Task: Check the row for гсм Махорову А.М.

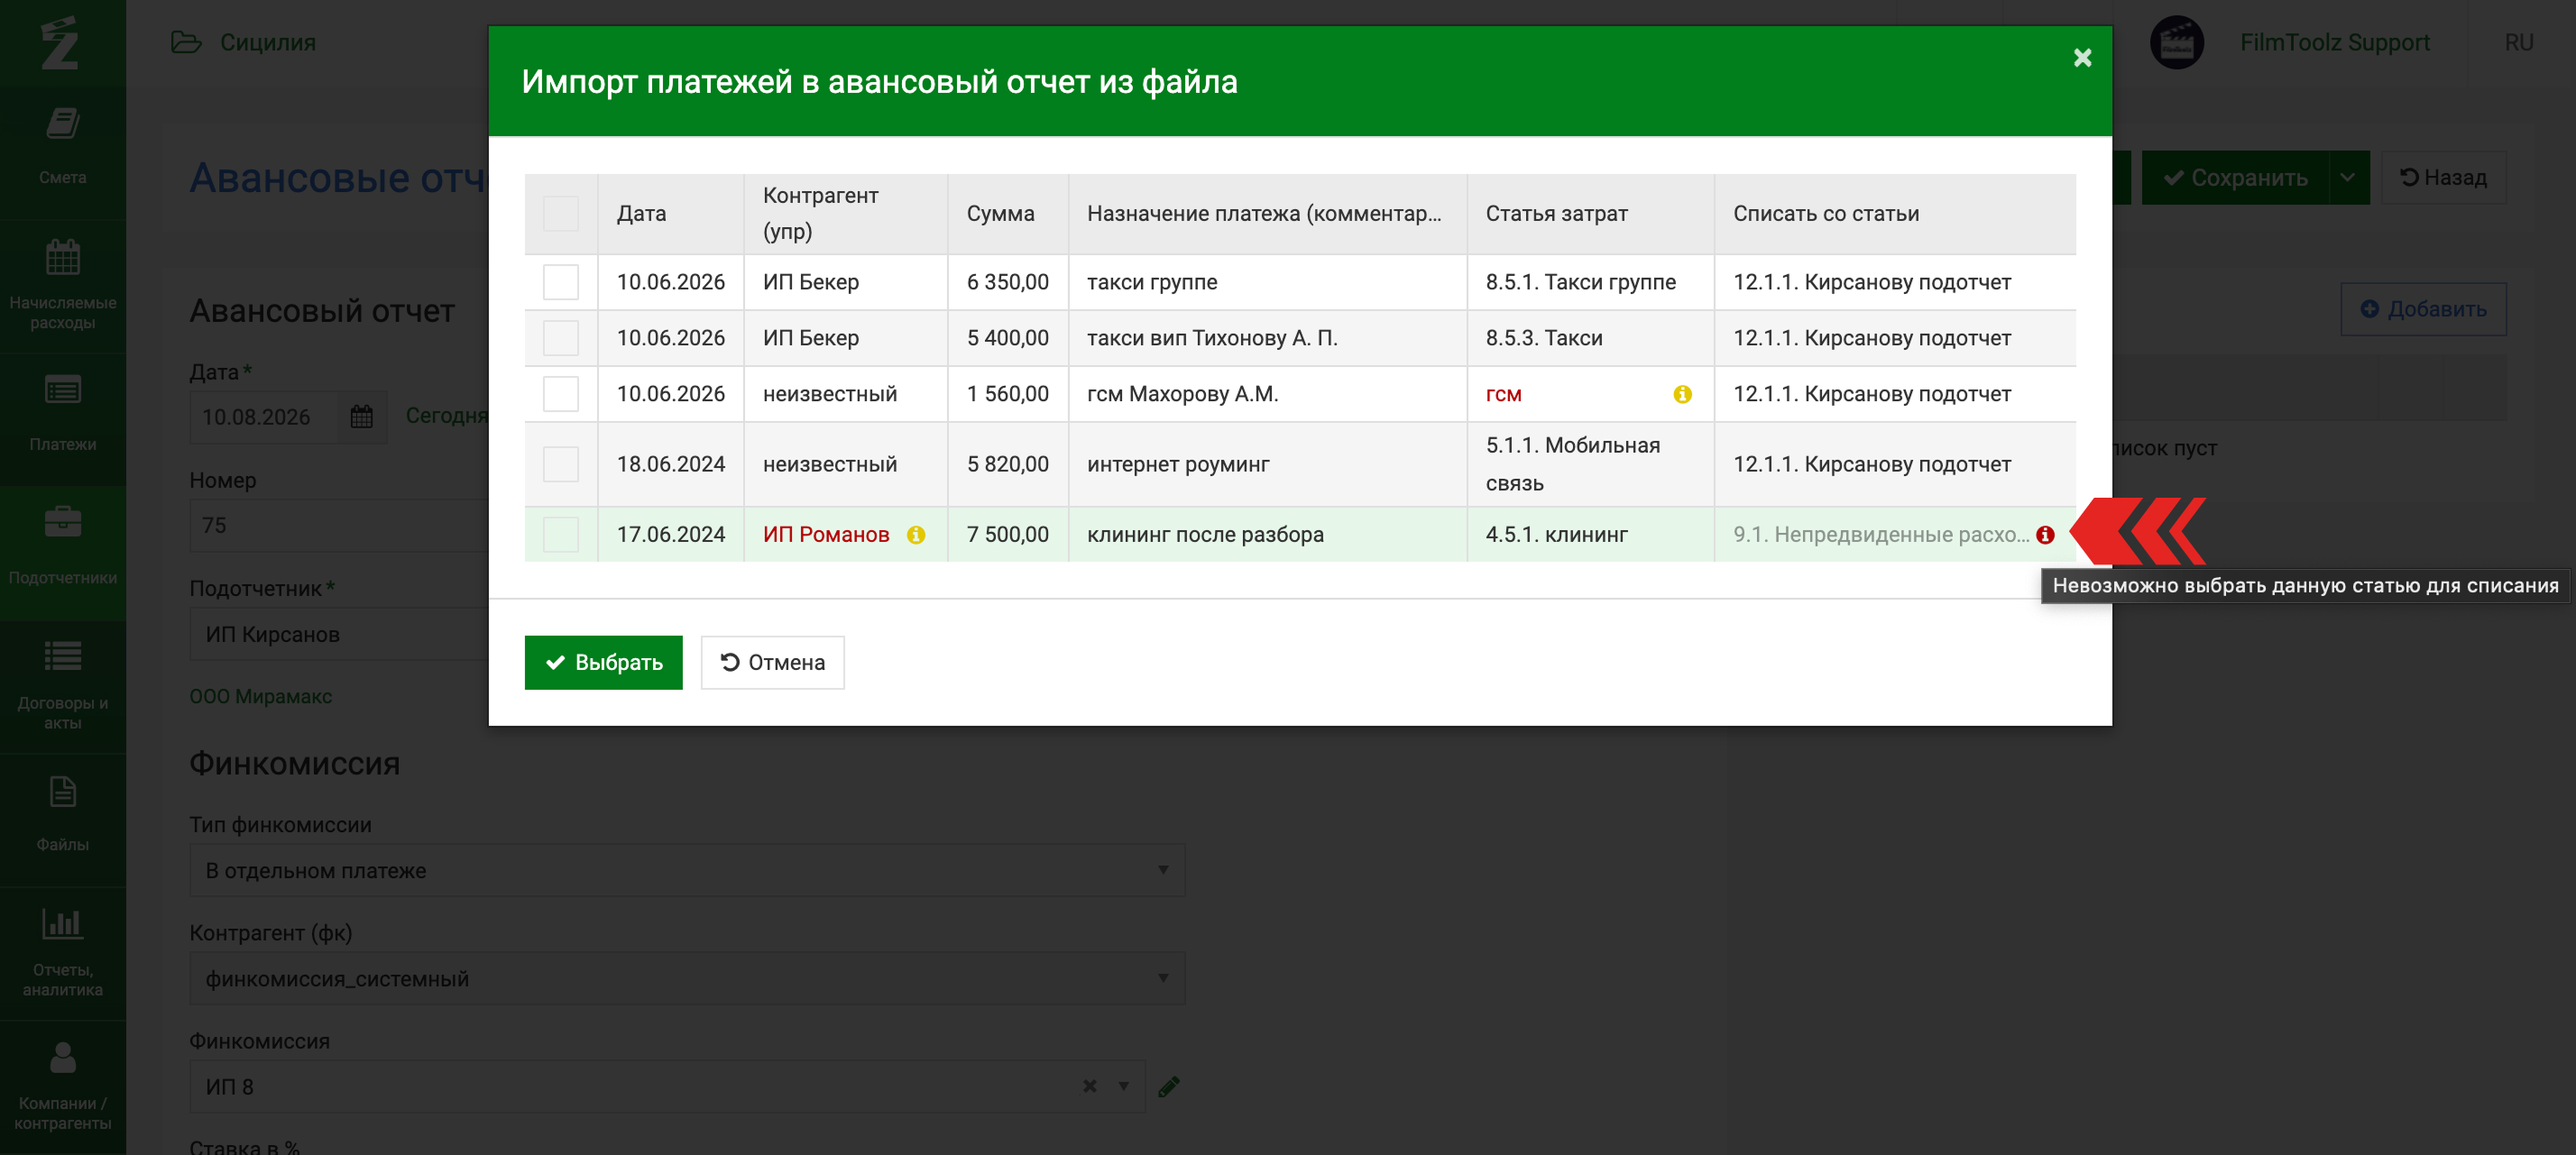Action: point(560,394)
